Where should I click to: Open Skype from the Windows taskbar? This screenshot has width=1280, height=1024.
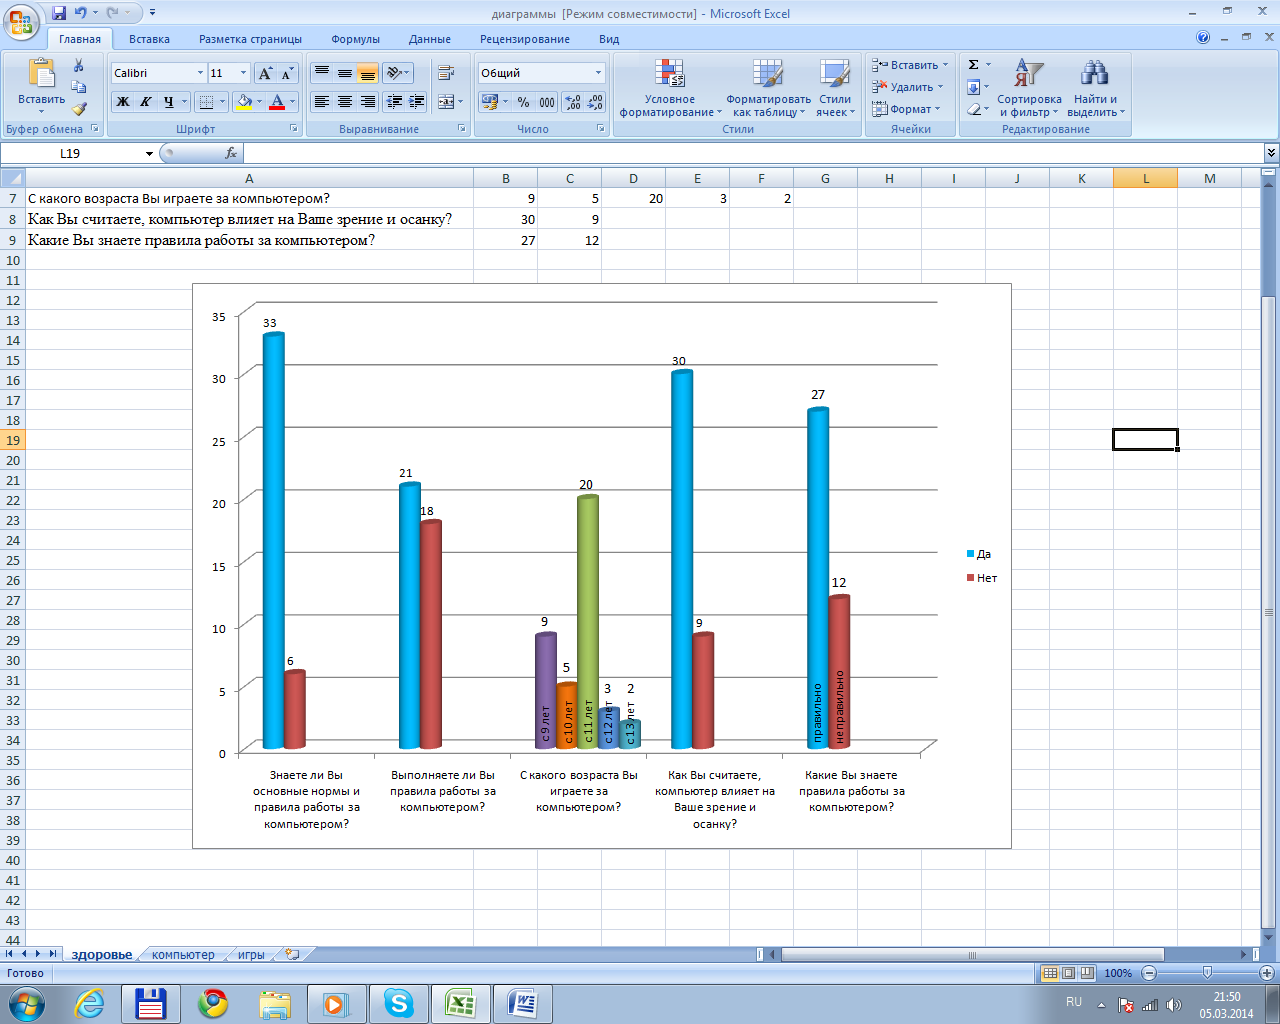click(x=398, y=1003)
